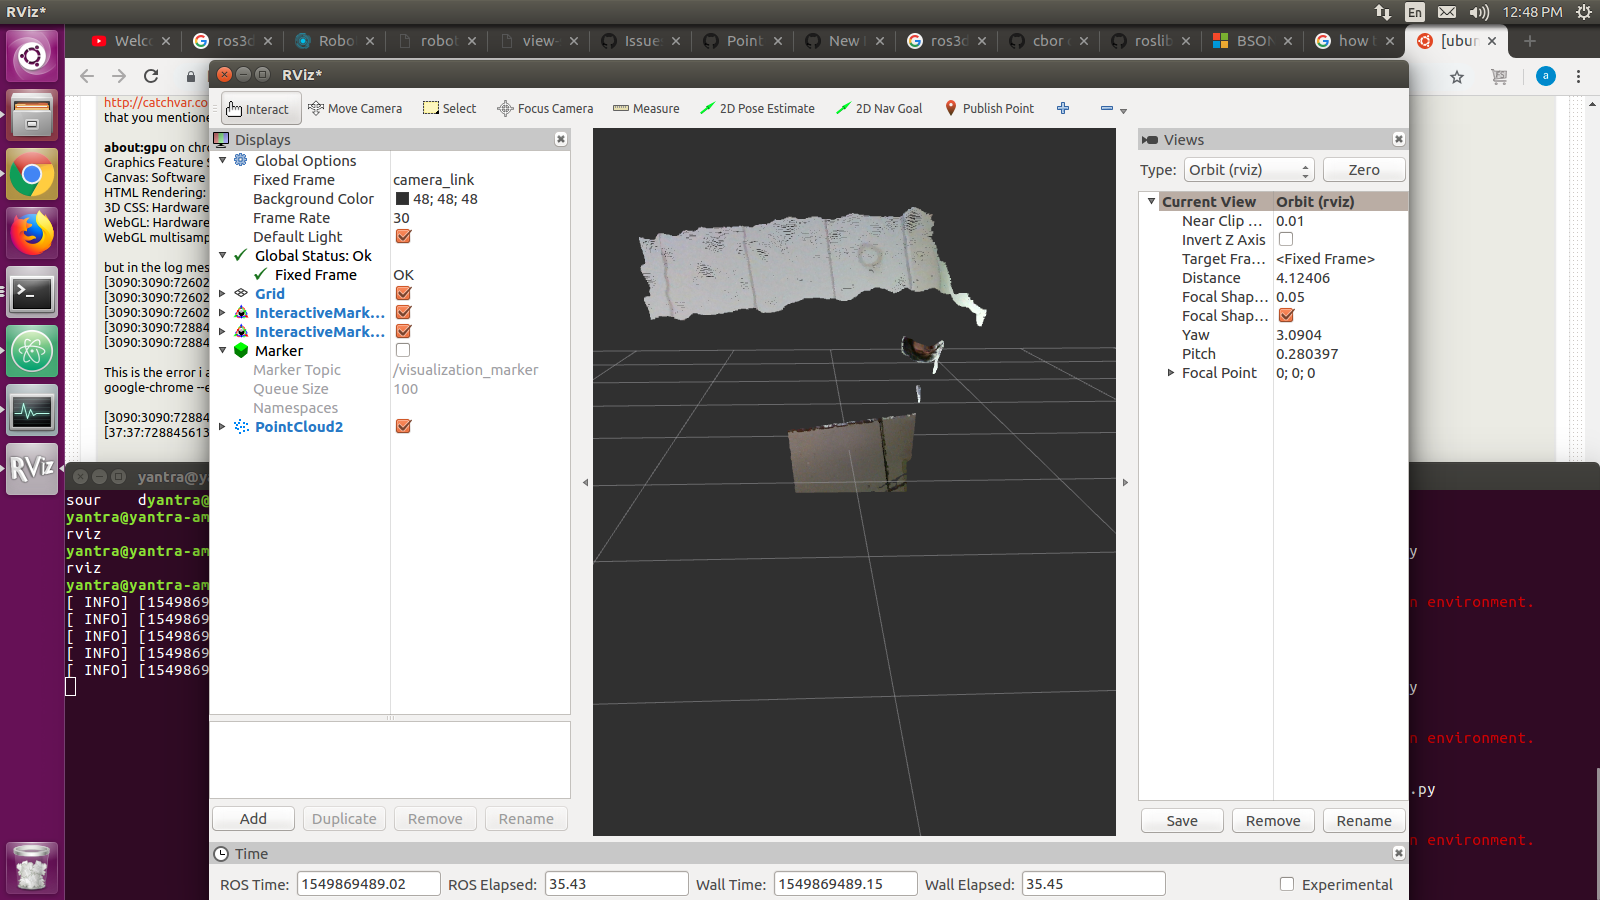Switch to the roslib browser tab
Image resolution: width=1600 pixels, height=900 pixels.
coord(1150,41)
